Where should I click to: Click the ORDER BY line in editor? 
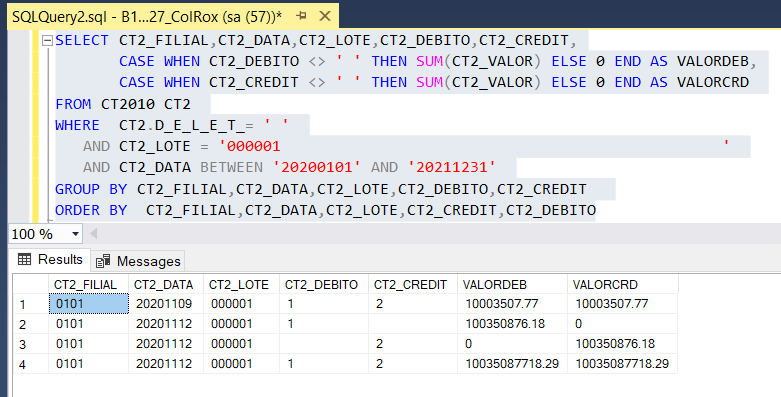click(325, 210)
